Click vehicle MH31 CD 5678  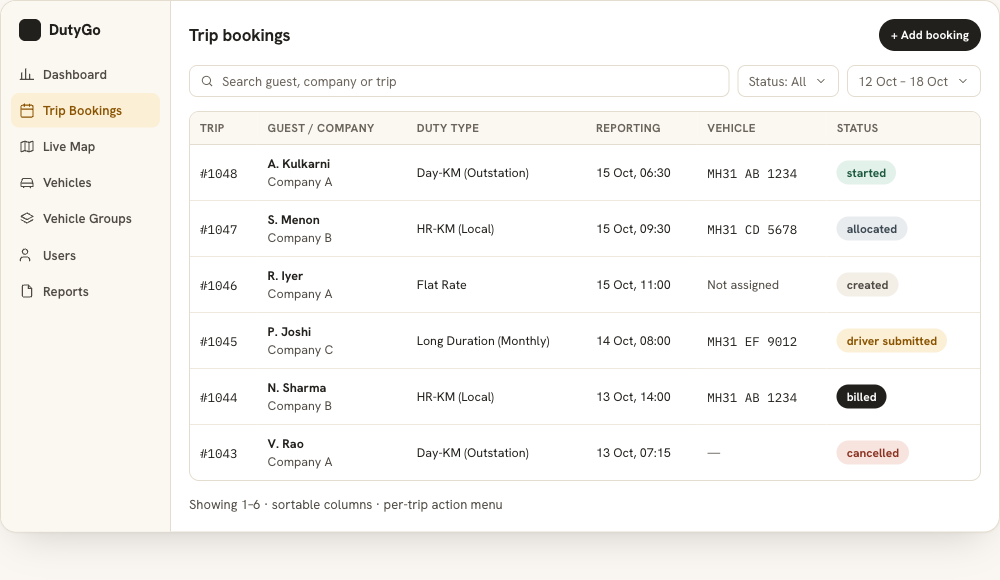(752, 230)
